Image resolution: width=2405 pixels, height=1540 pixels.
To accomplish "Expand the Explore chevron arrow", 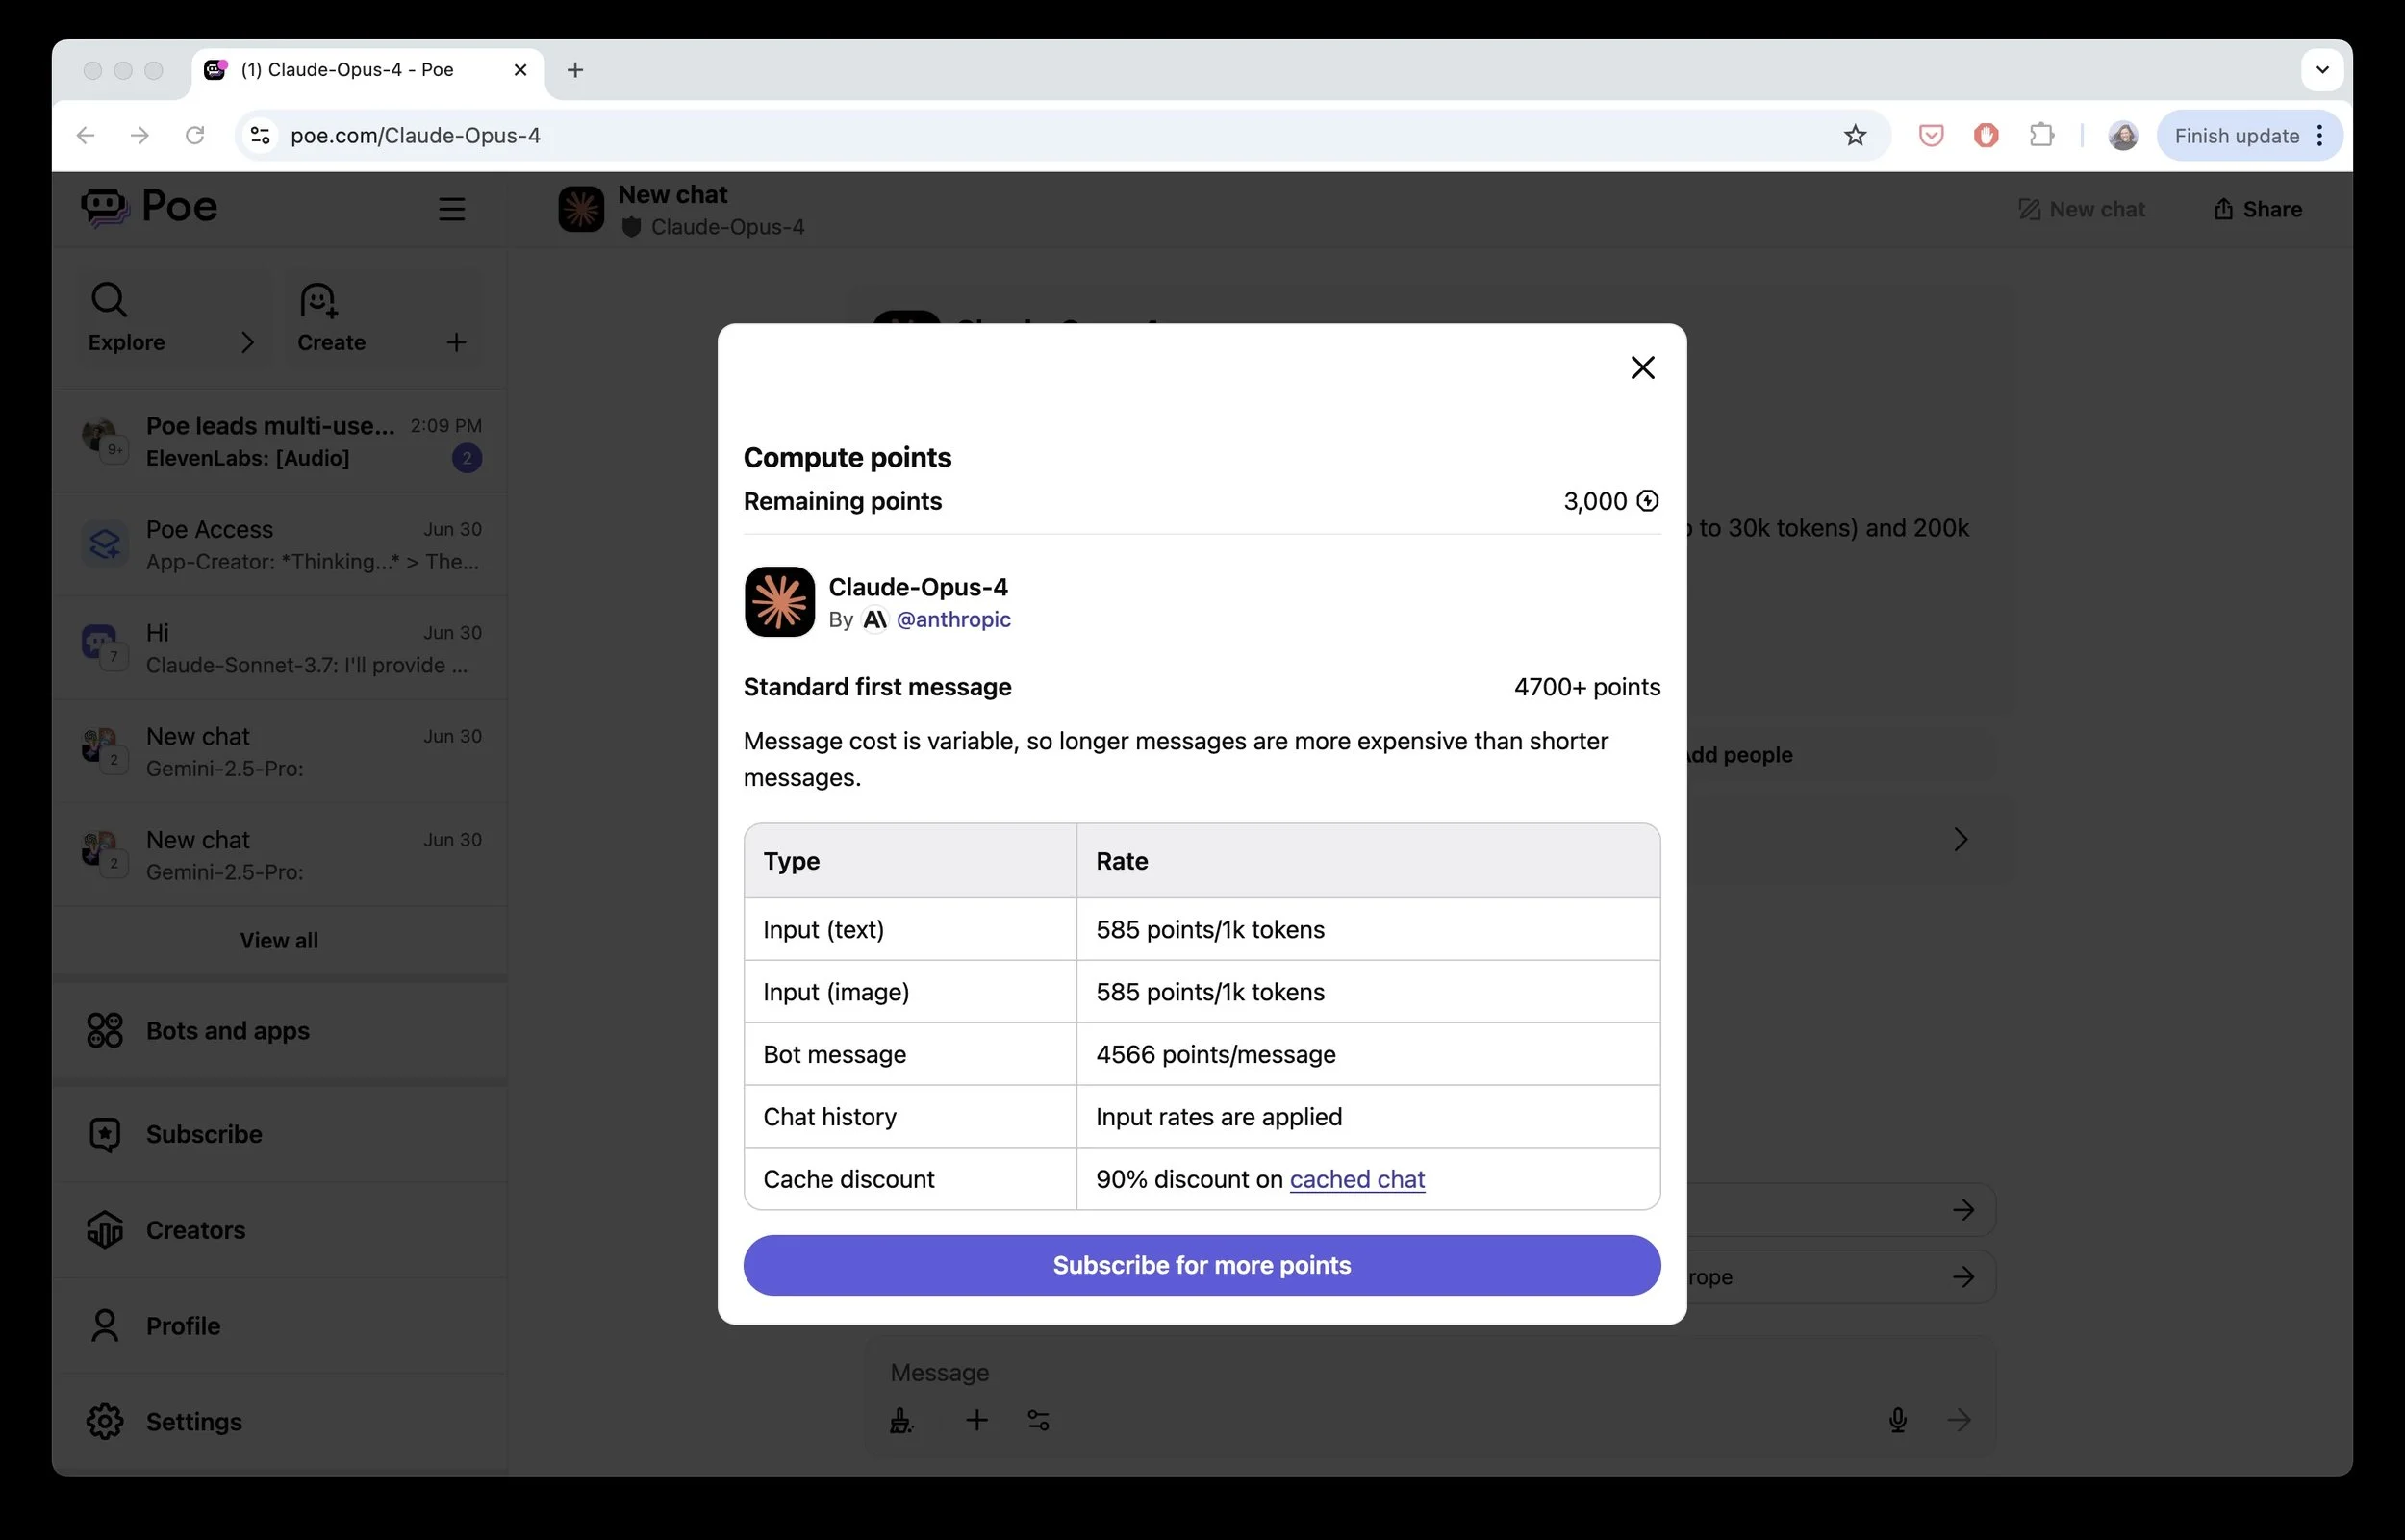I will pos(247,343).
